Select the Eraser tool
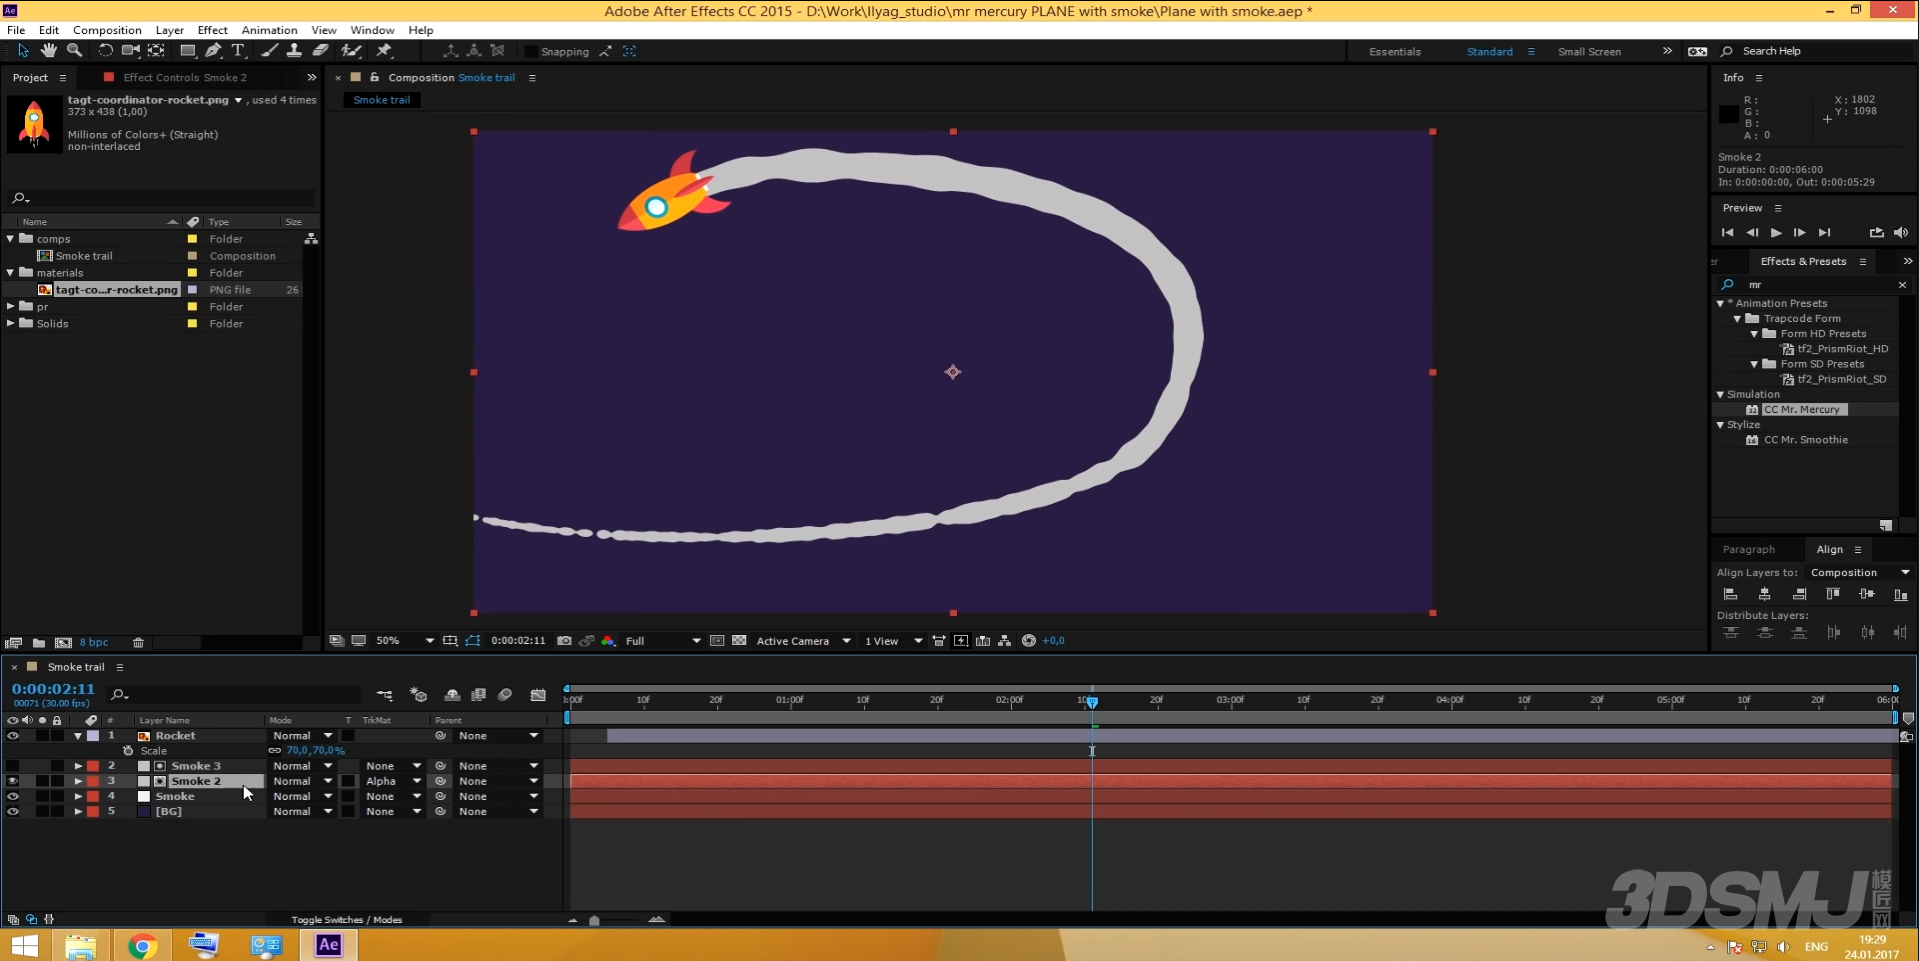 pos(320,50)
